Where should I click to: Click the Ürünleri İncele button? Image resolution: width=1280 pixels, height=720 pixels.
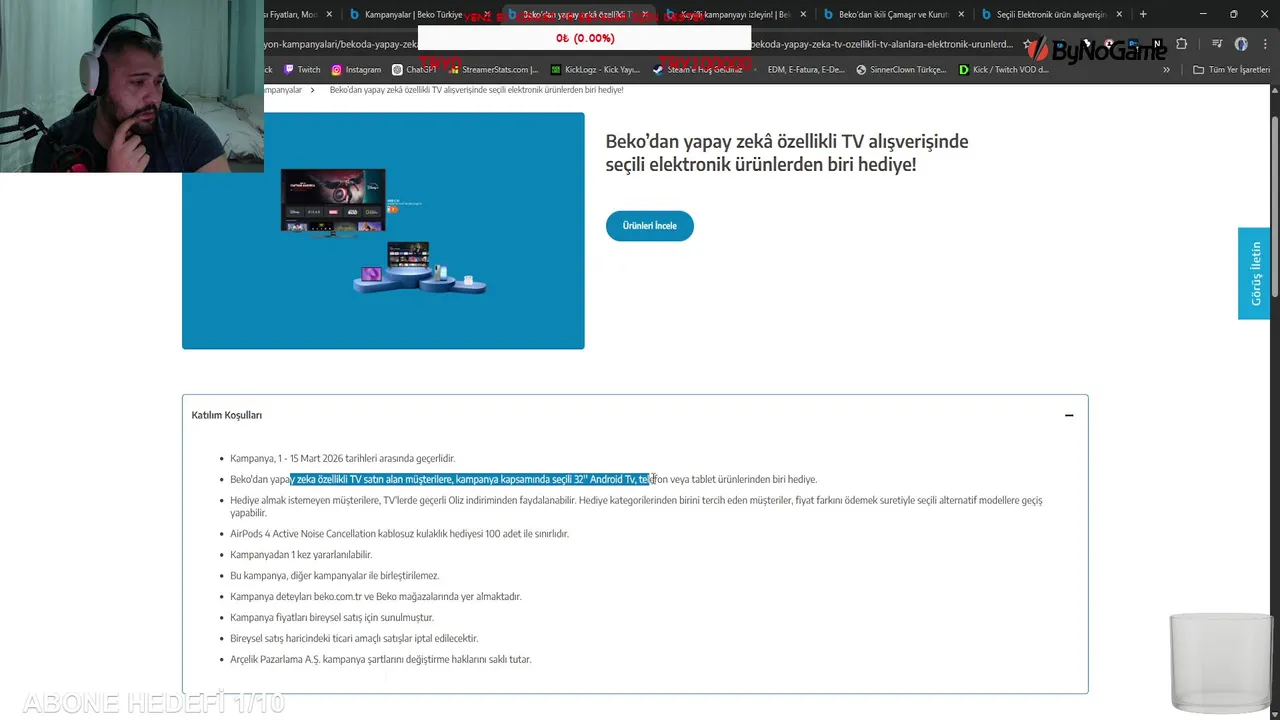point(650,226)
